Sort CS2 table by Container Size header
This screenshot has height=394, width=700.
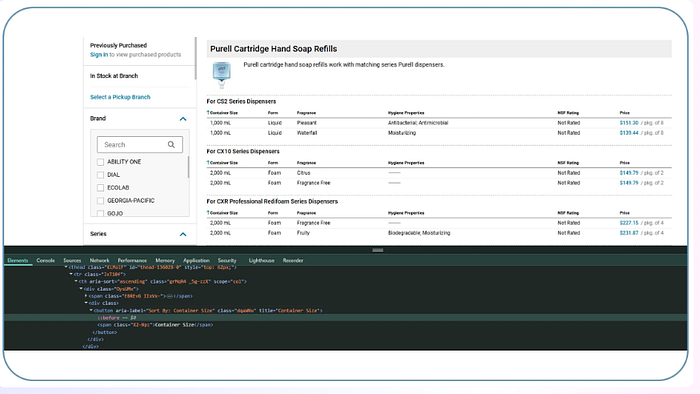click(x=224, y=113)
